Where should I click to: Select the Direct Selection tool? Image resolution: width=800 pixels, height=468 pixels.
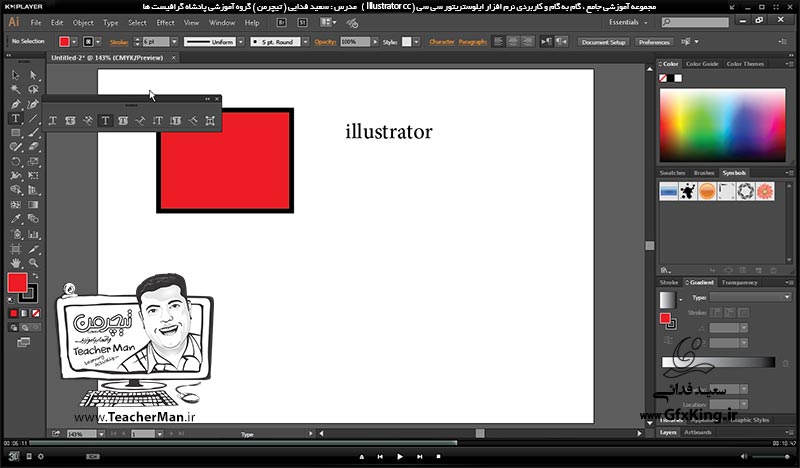[33, 76]
